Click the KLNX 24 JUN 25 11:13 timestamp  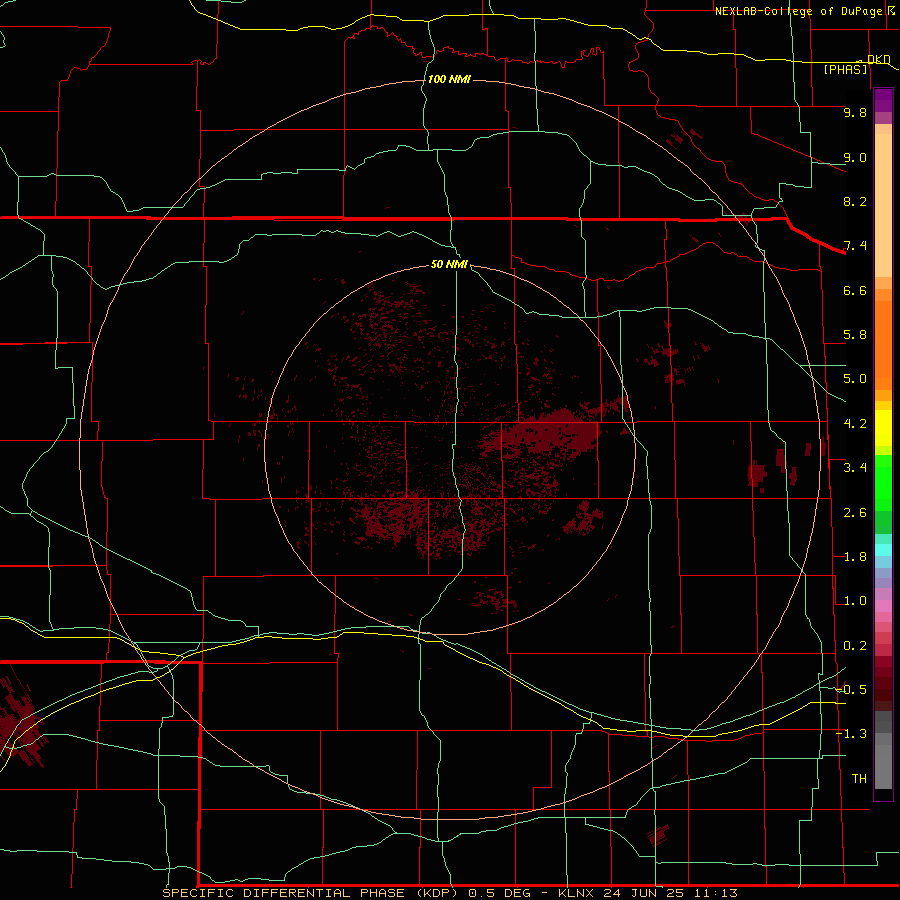[647, 893]
